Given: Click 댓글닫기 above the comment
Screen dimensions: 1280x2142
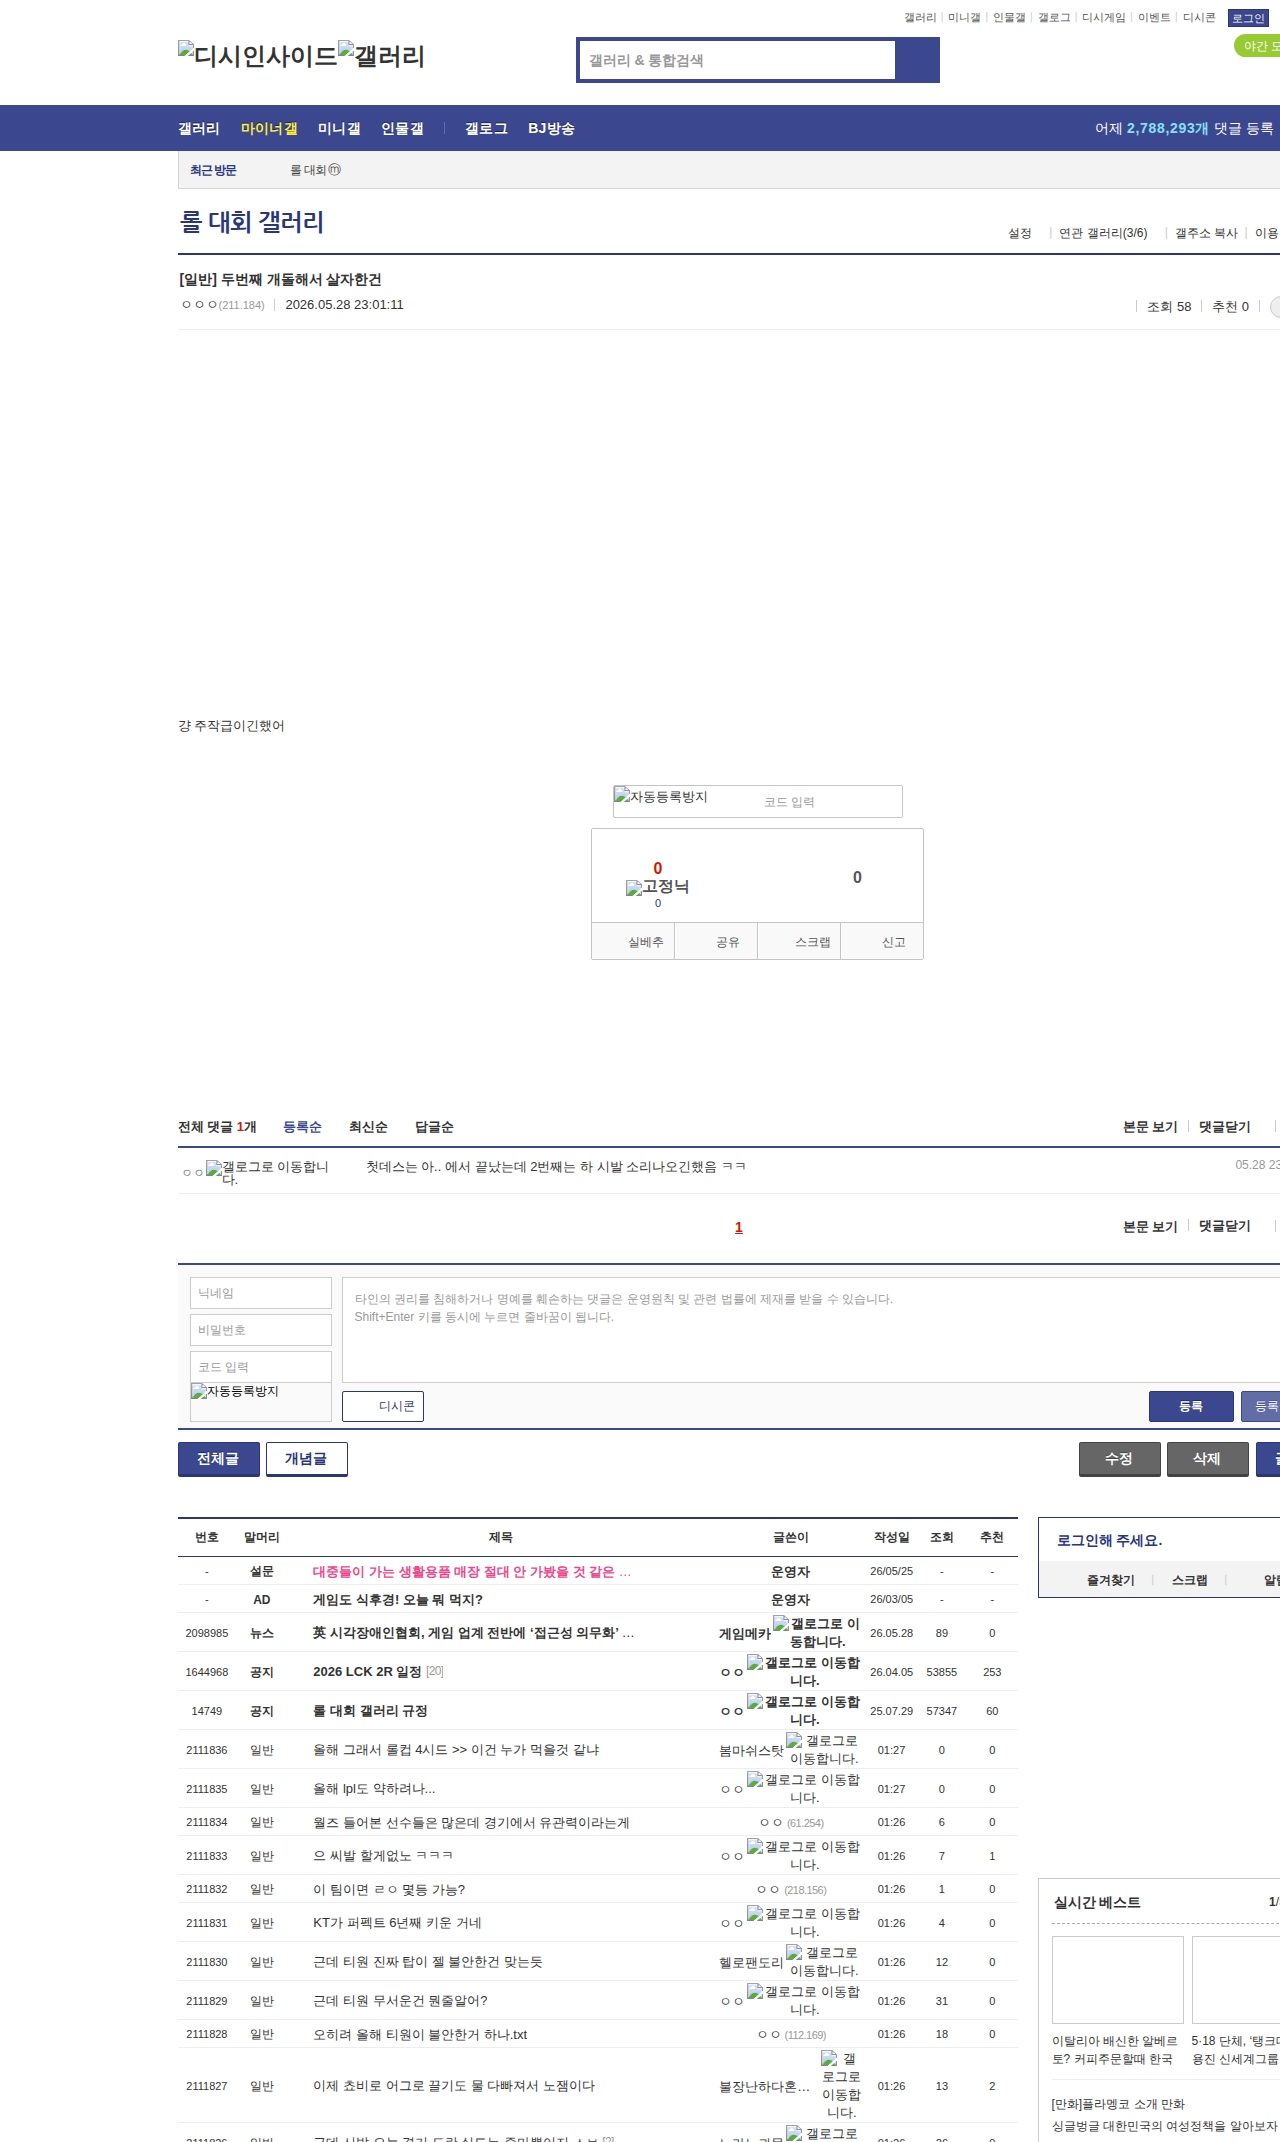Looking at the screenshot, I should tap(1225, 1127).
